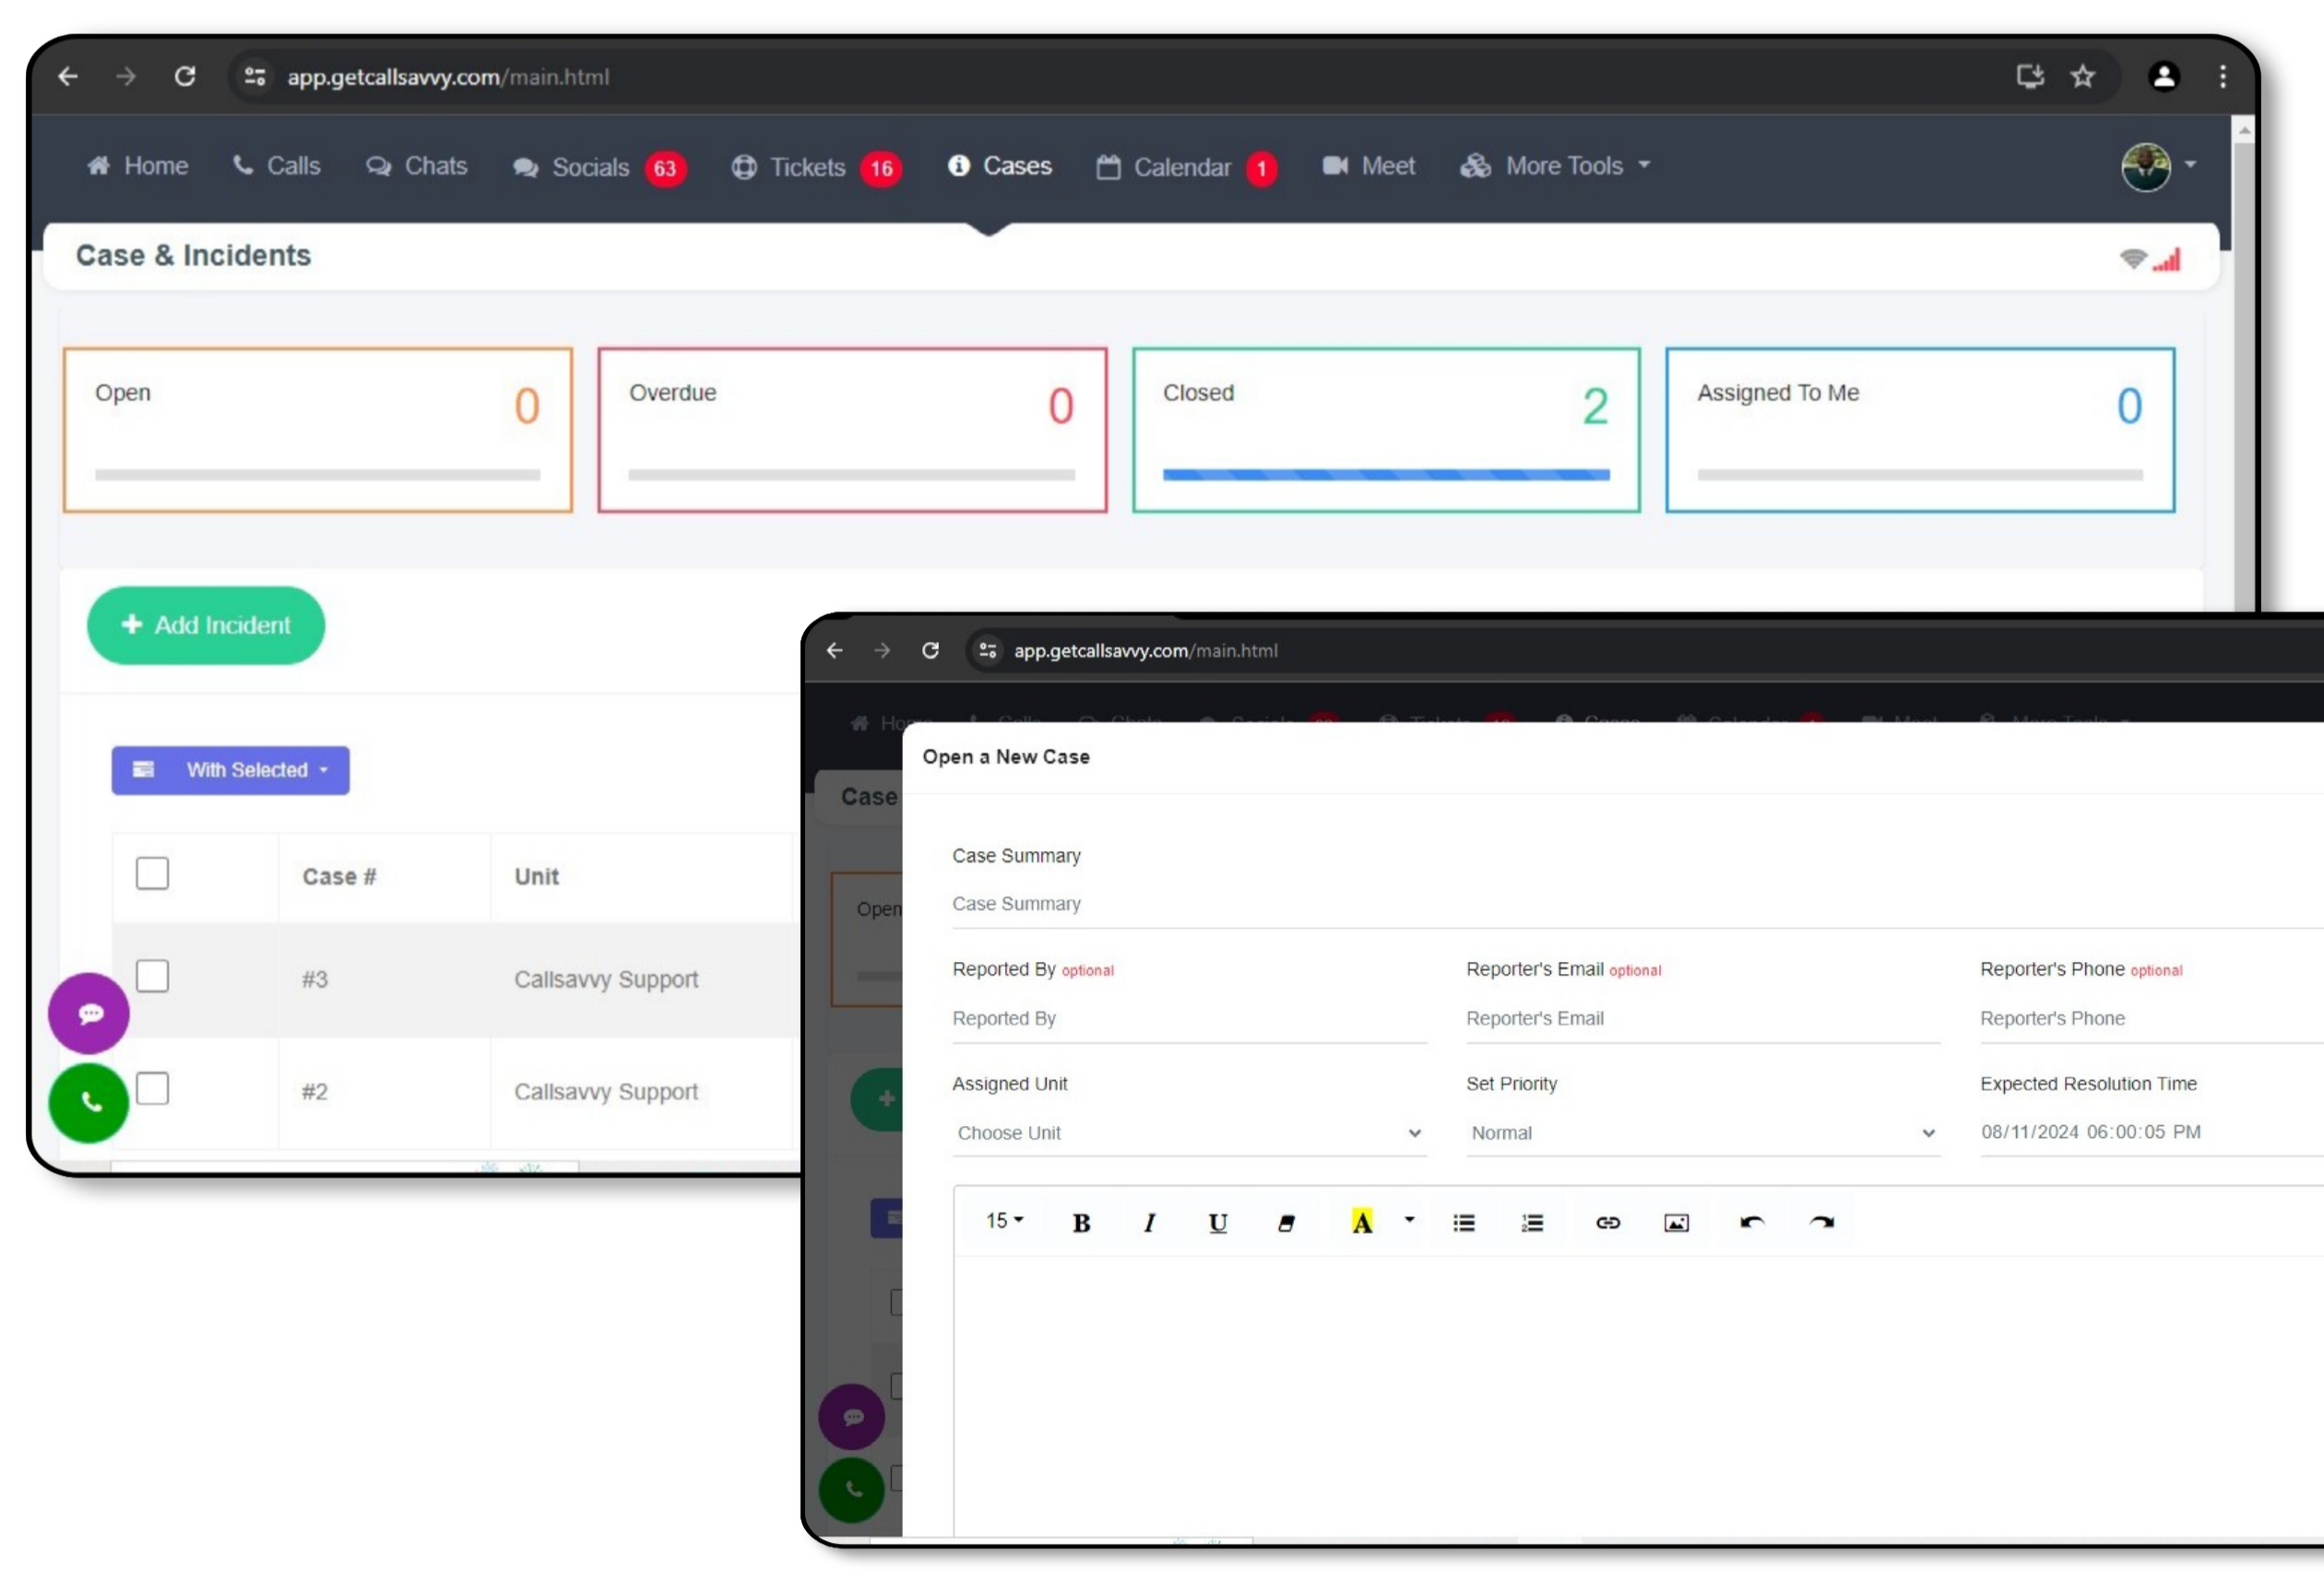Click the italic formatting icon

[x=1150, y=1222]
